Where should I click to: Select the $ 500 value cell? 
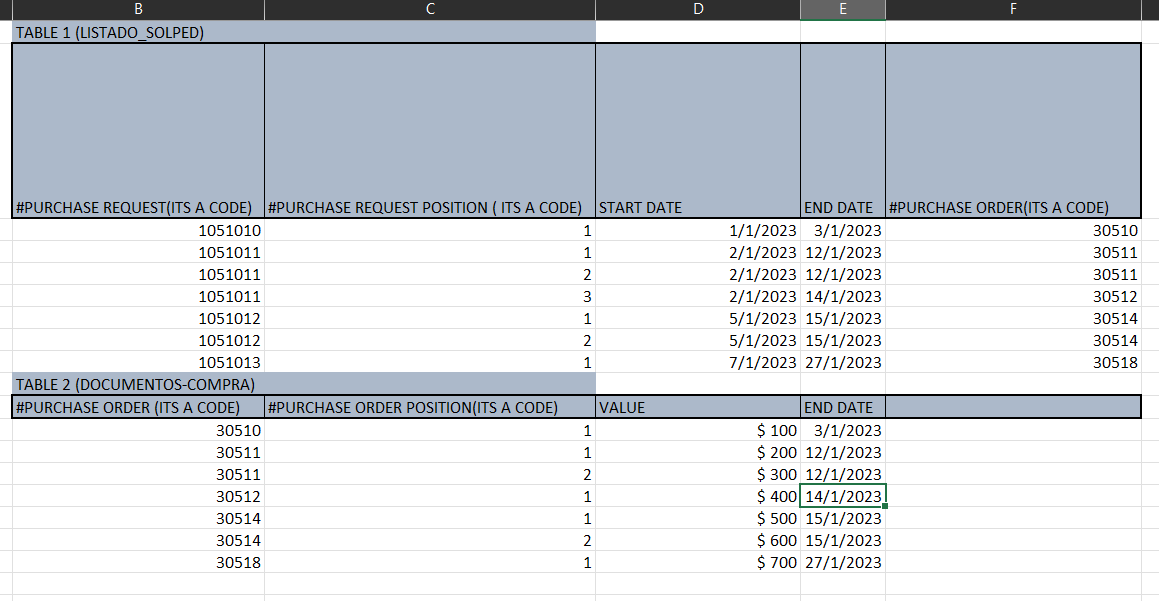pyautogui.click(x=698, y=518)
